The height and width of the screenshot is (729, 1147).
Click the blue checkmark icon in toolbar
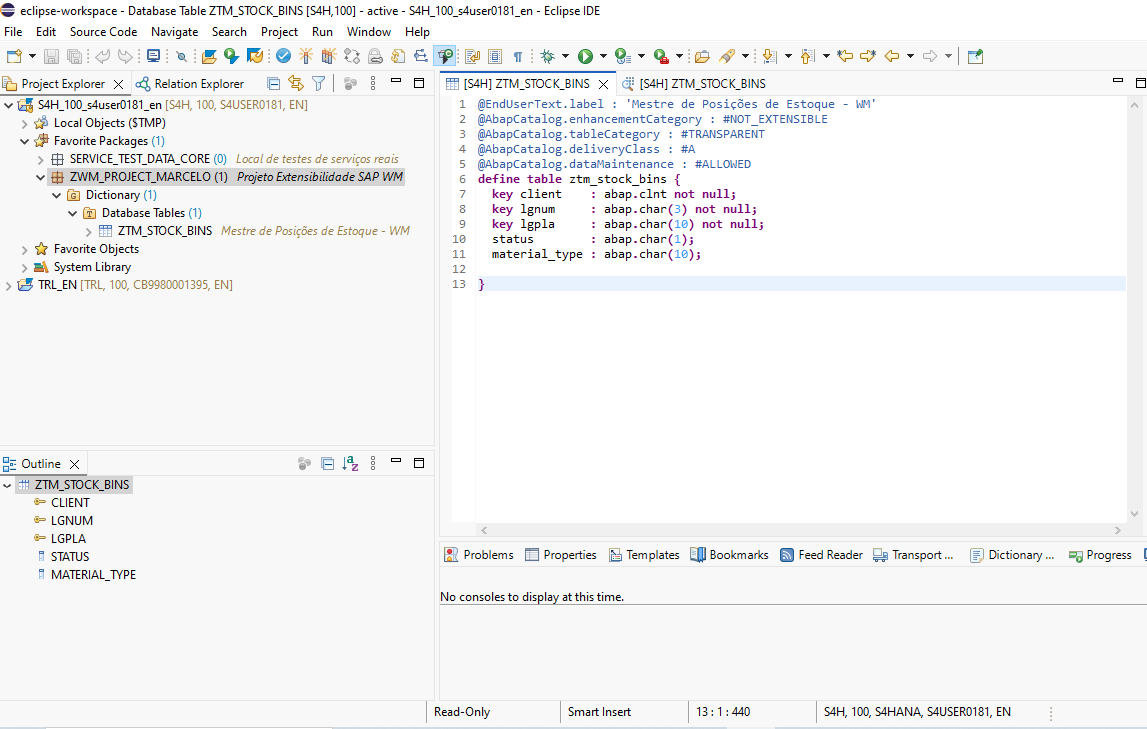tap(284, 57)
